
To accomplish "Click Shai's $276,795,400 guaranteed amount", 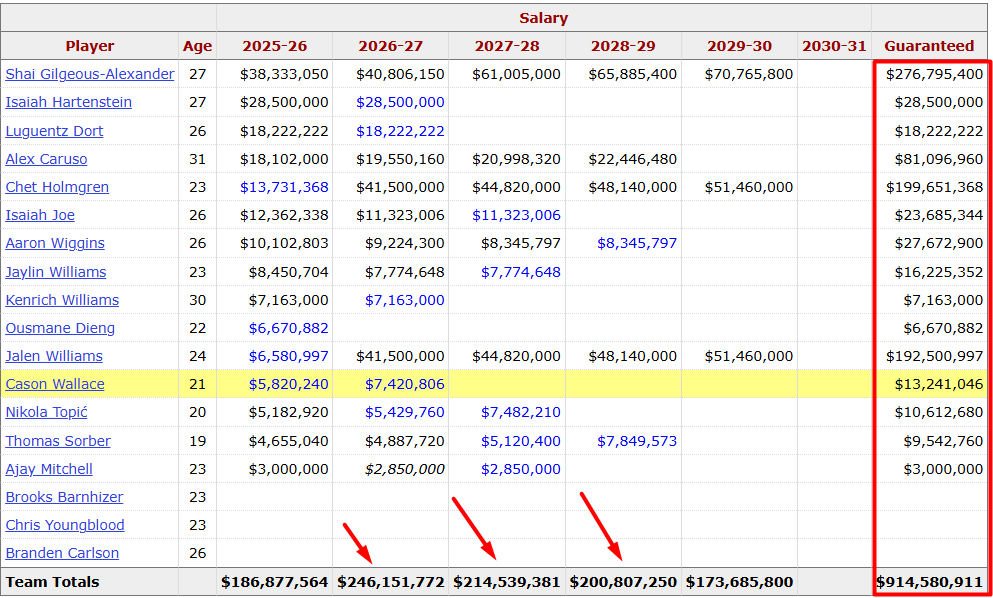I will (x=934, y=74).
